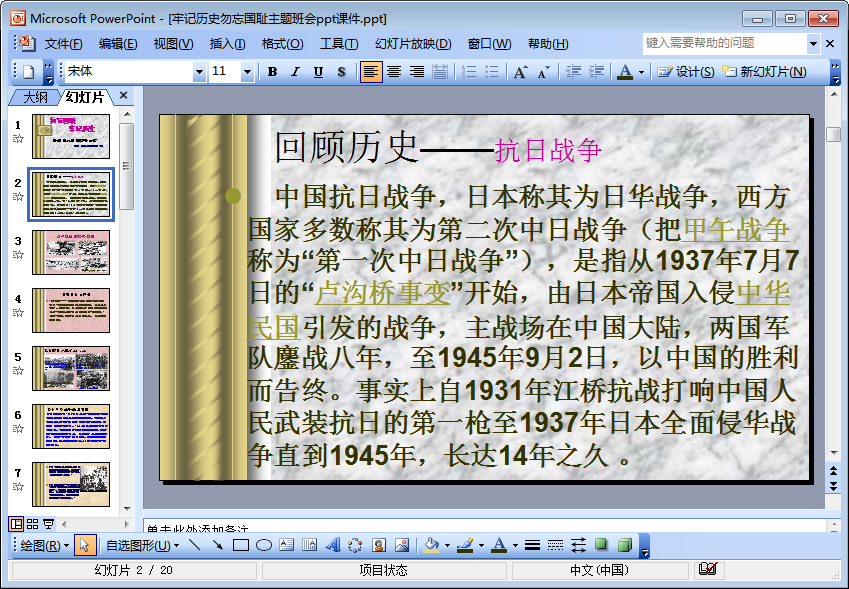Select slide 1 thumbnail

71,136
